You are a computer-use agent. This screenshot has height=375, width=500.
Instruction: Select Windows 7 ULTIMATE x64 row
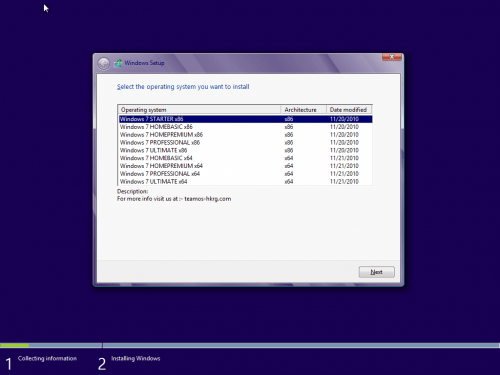[245, 181]
